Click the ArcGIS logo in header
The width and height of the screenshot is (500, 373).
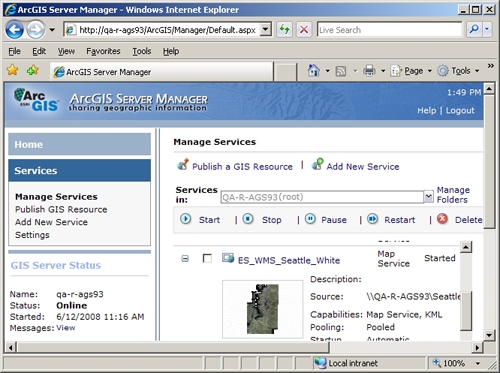point(36,100)
